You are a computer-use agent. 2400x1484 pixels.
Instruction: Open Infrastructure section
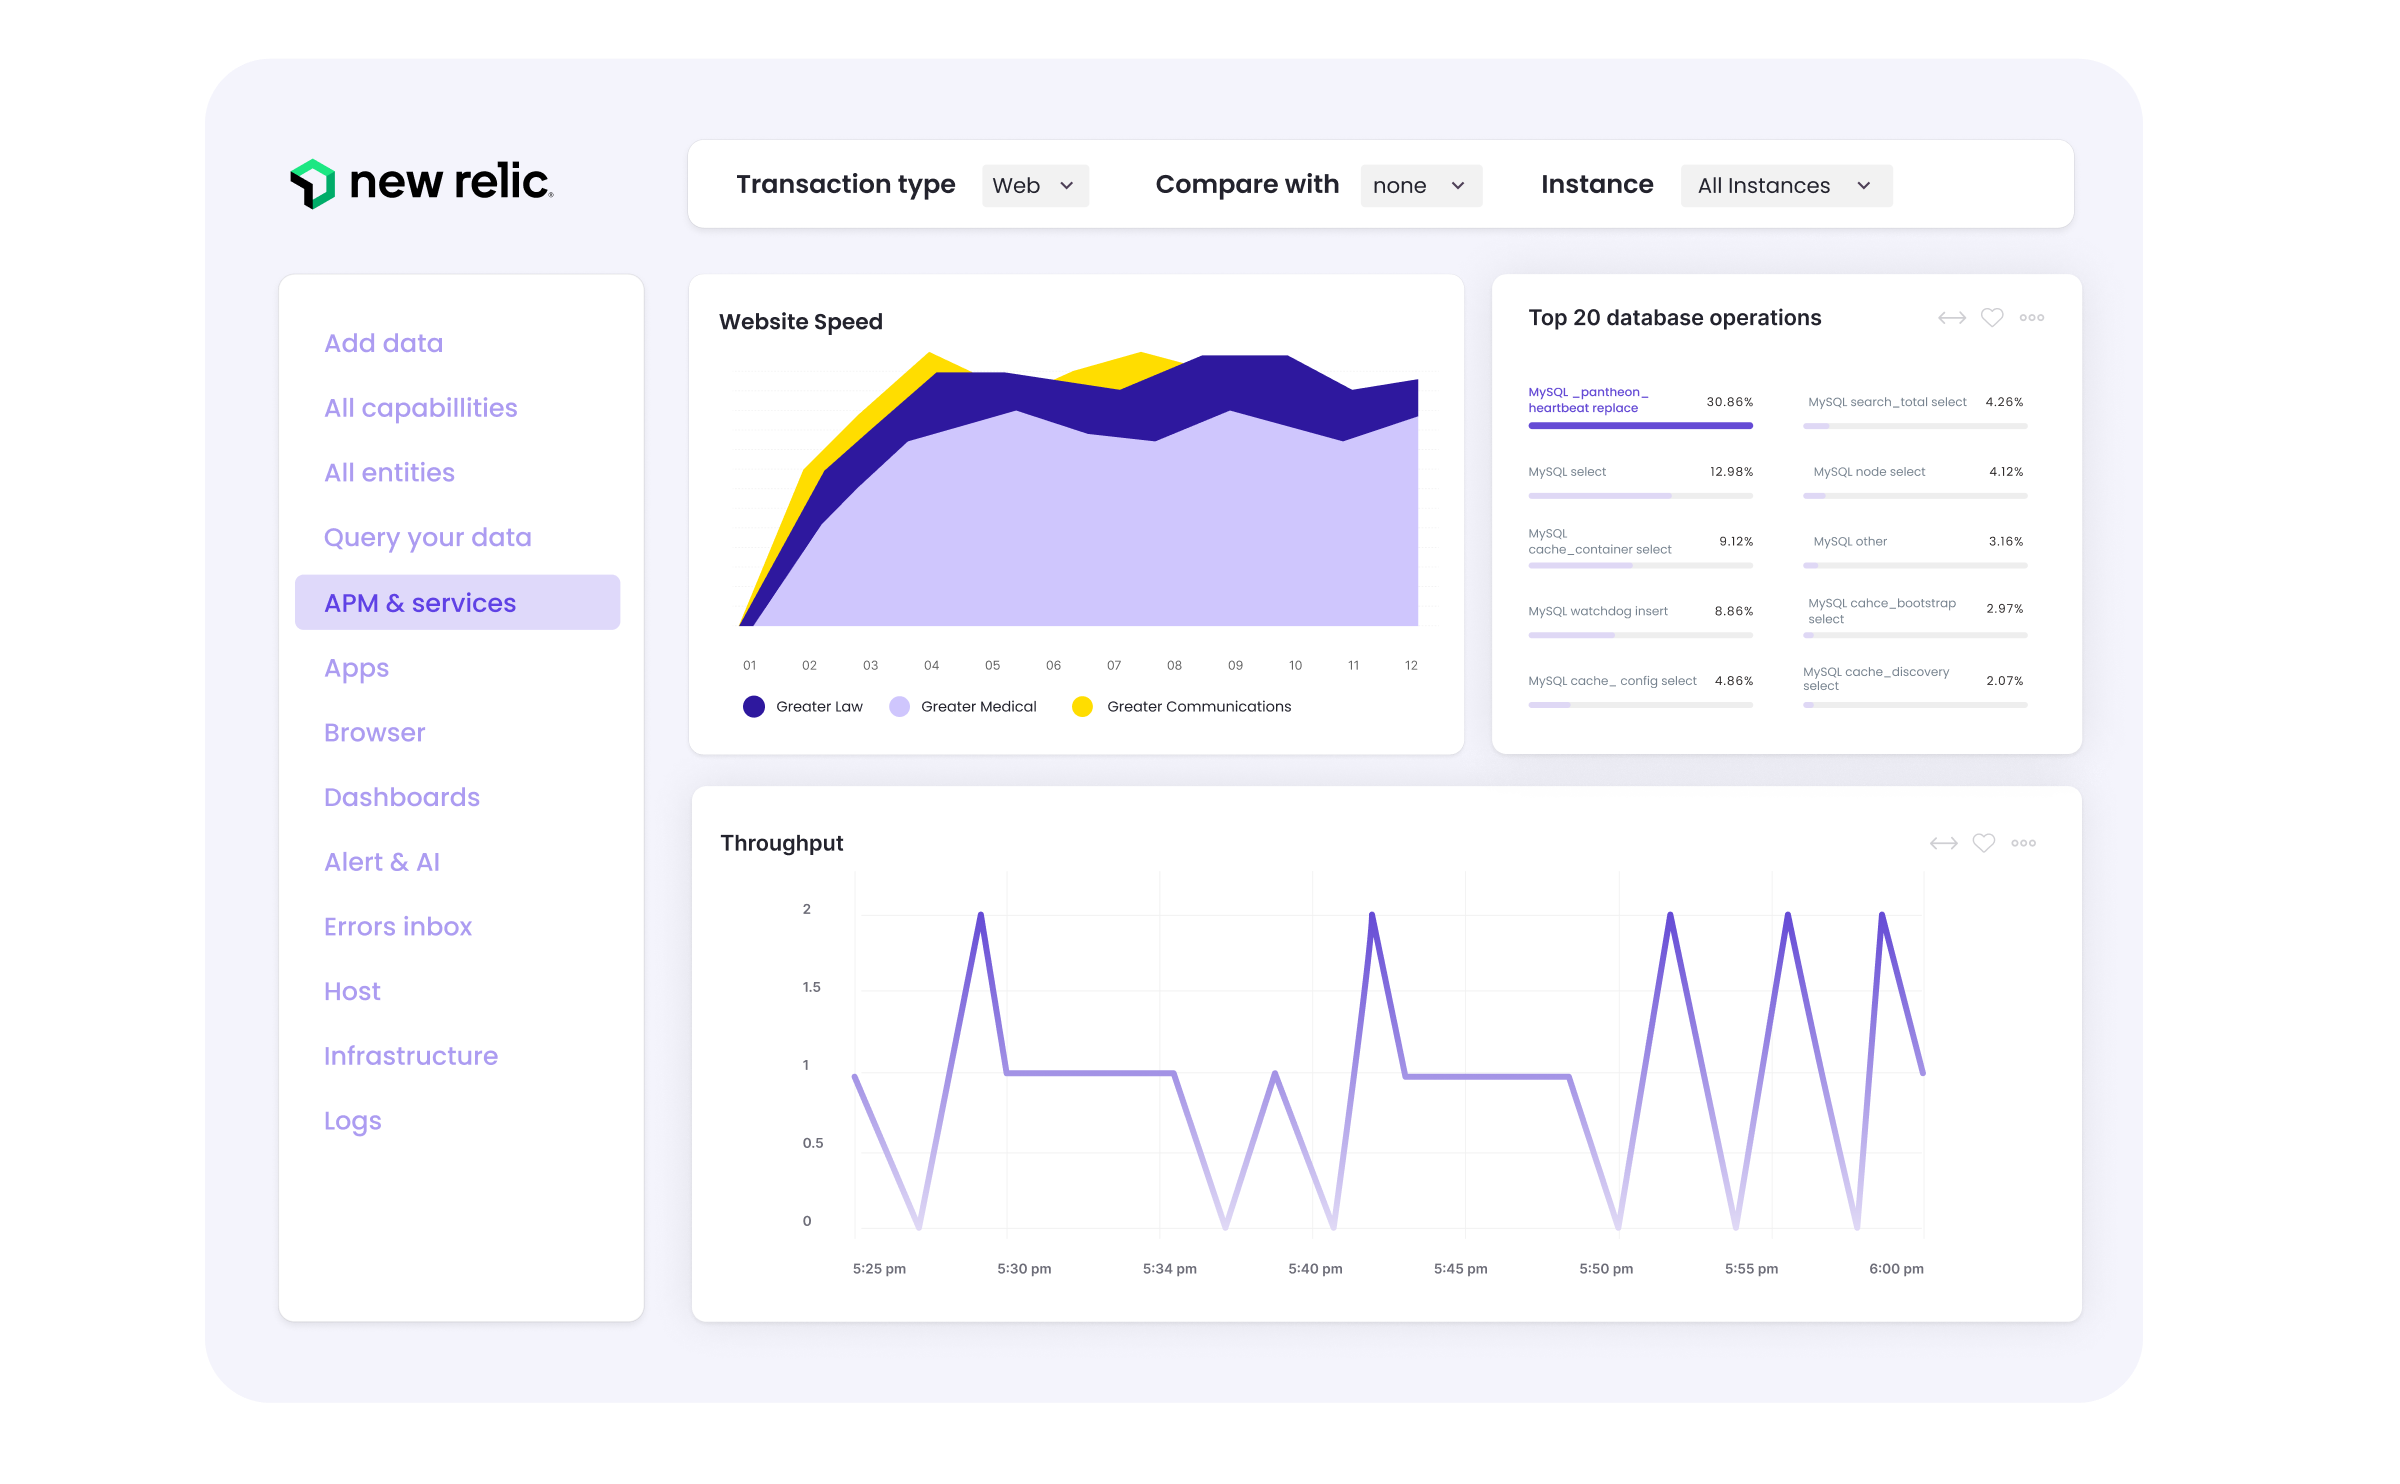(x=410, y=1056)
